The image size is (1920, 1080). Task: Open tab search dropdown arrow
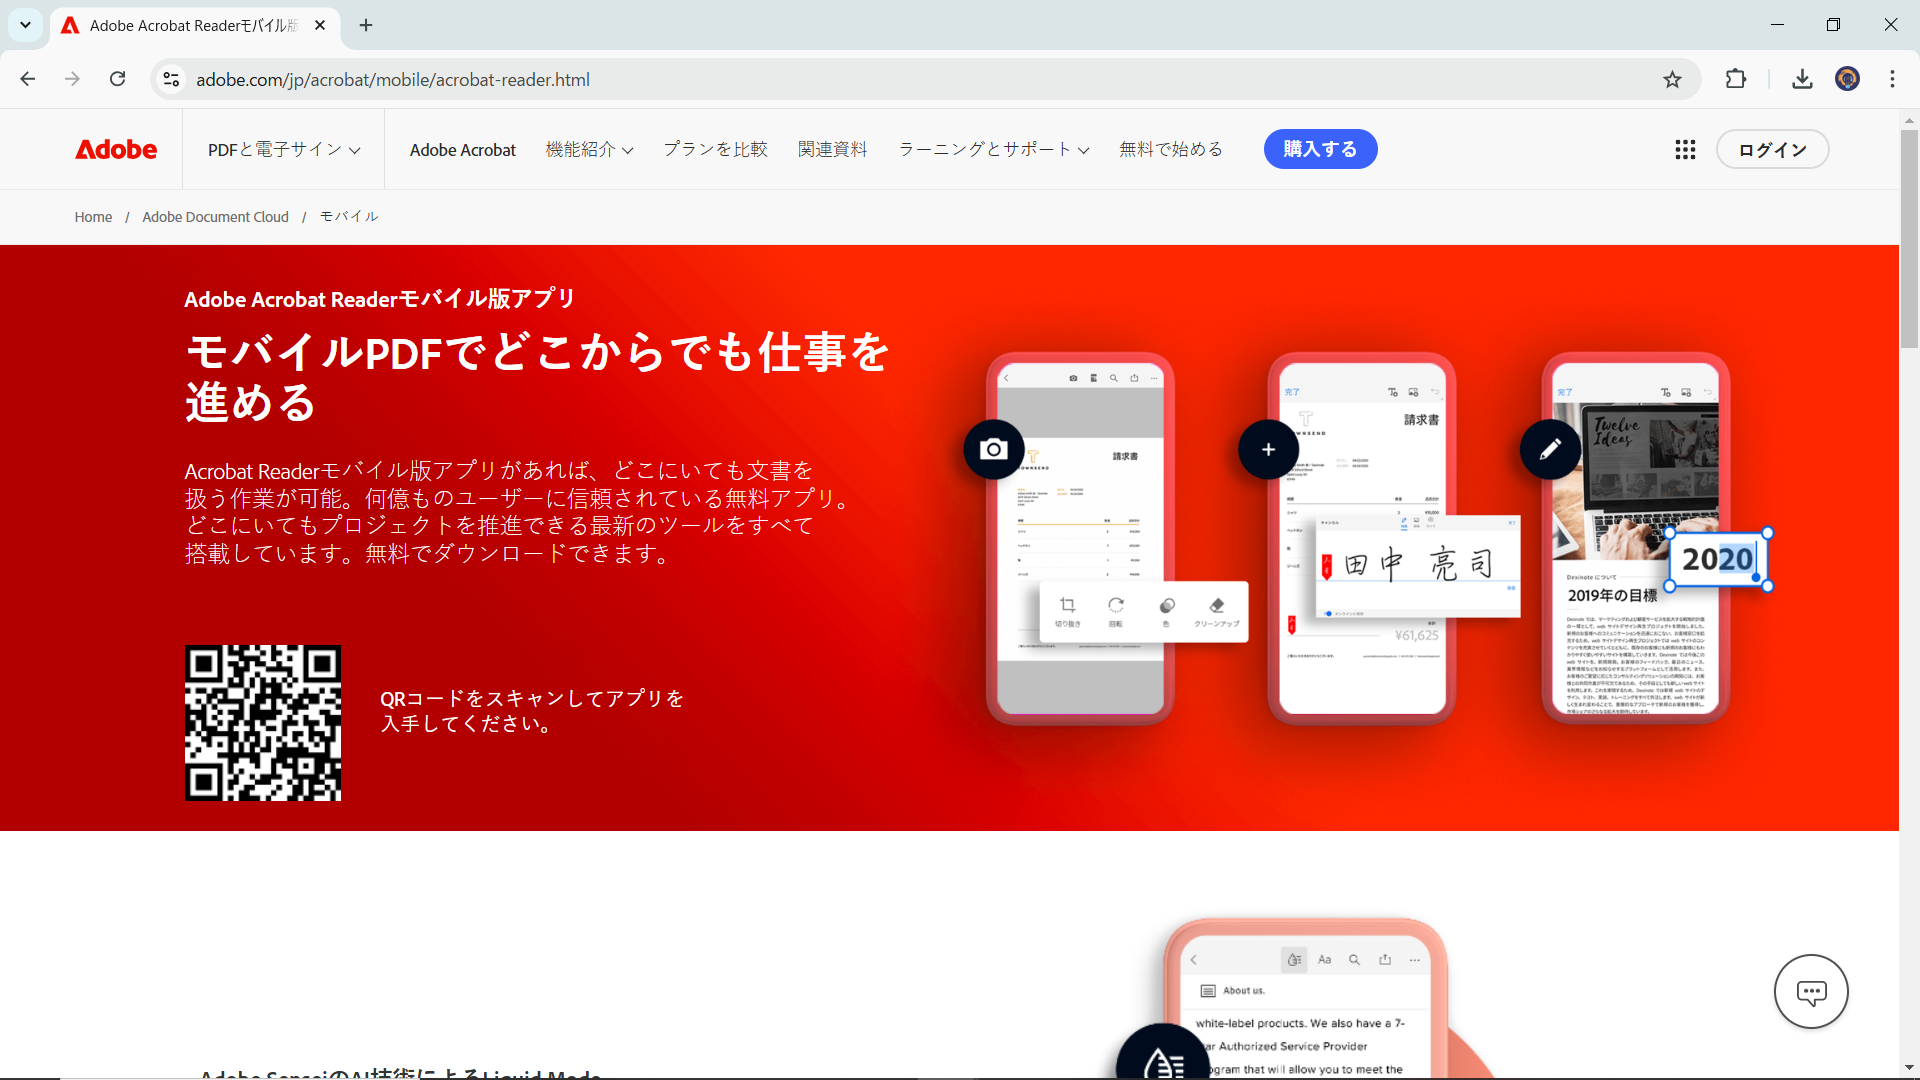pos(25,26)
